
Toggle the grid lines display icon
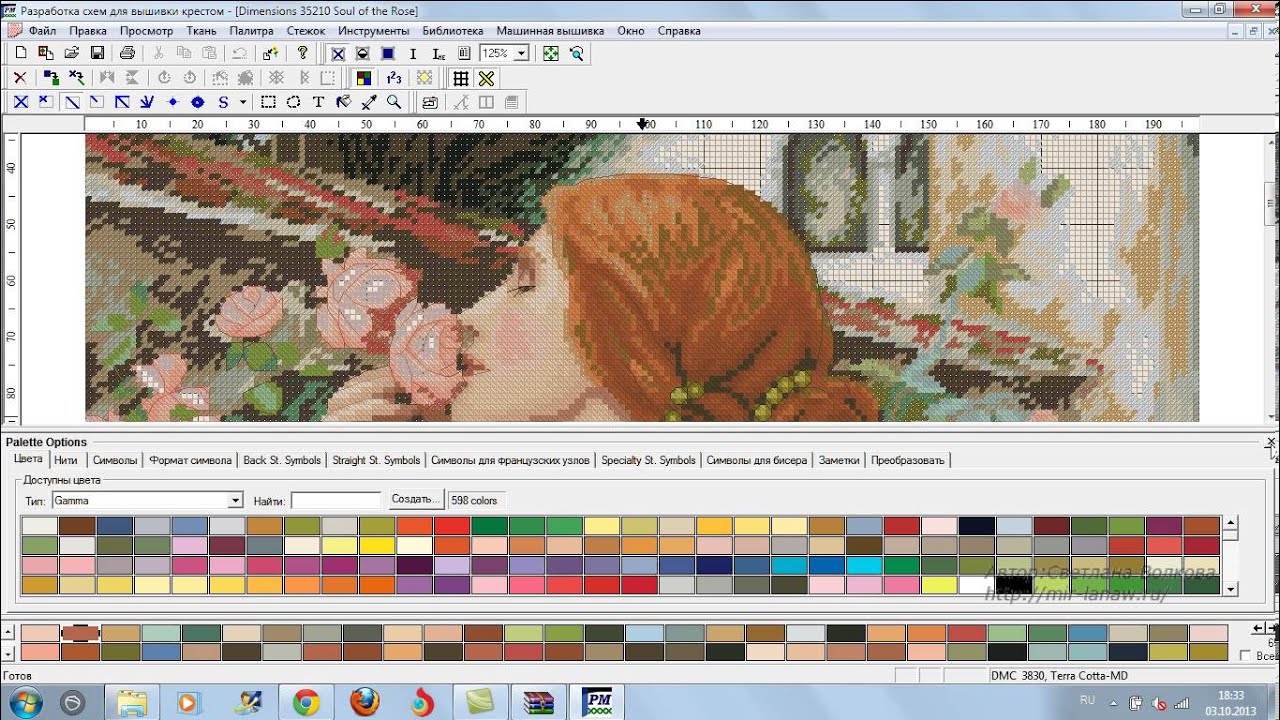(461, 78)
